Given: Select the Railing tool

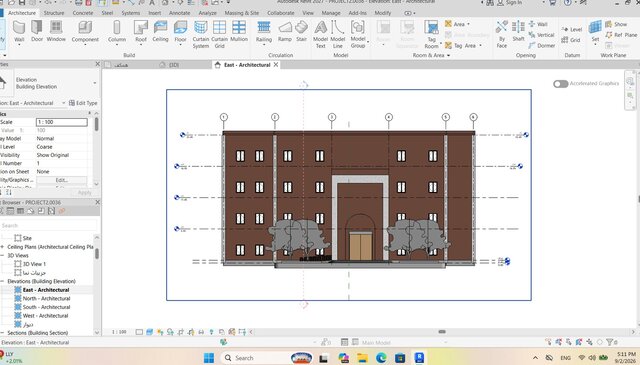Looking at the screenshot, I should pos(264,32).
